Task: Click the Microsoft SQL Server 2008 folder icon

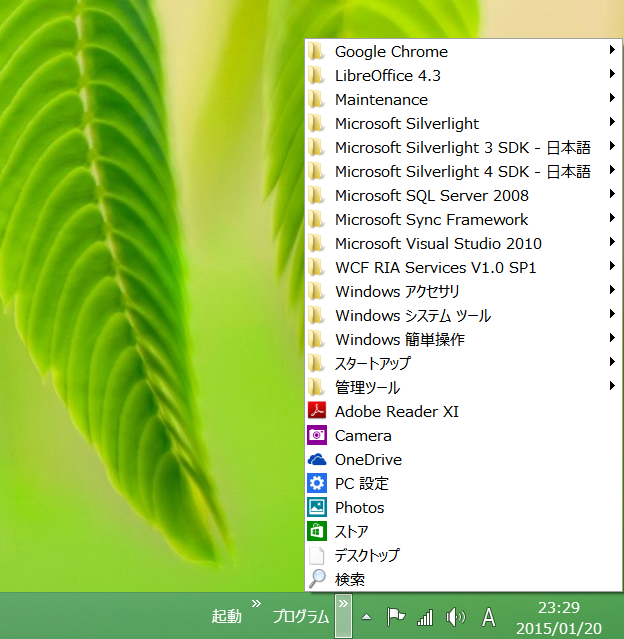Action: pyautogui.click(x=316, y=195)
